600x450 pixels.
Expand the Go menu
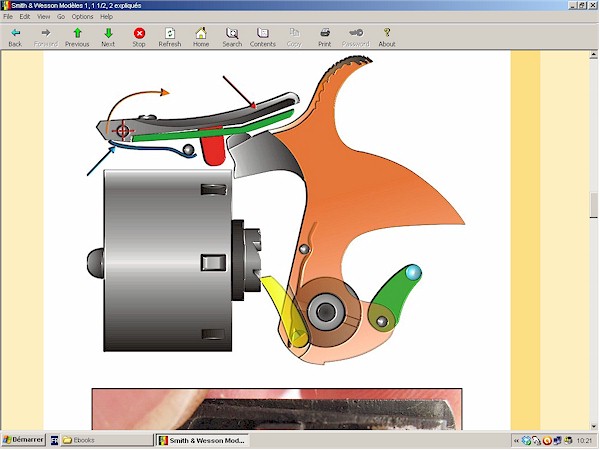click(61, 17)
